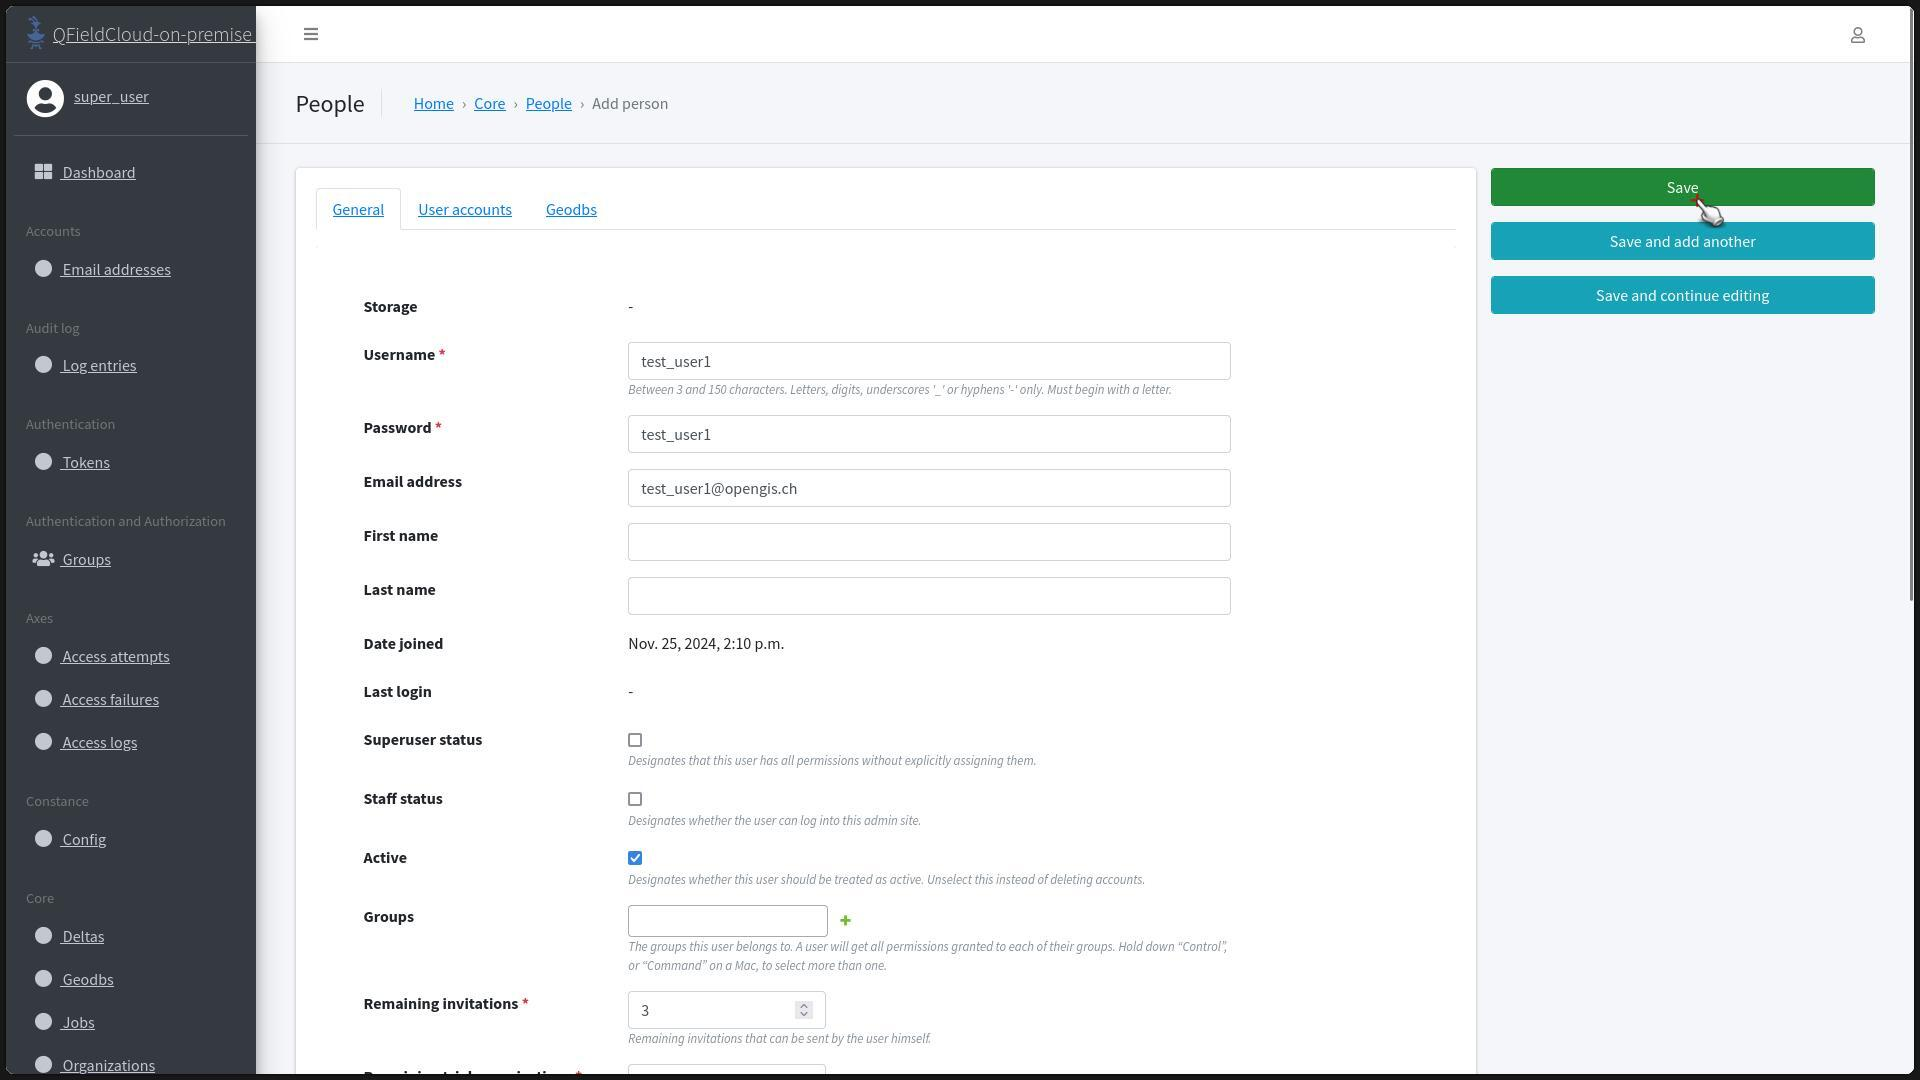Uncheck the Active checkbox
The width and height of the screenshot is (1920, 1080).
click(635, 858)
